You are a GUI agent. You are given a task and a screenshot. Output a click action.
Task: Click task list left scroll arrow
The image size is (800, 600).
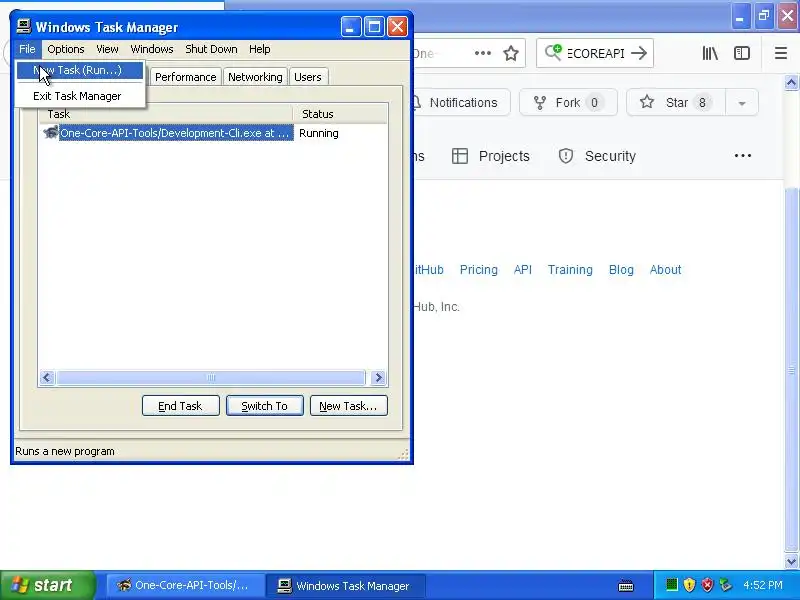(47, 378)
